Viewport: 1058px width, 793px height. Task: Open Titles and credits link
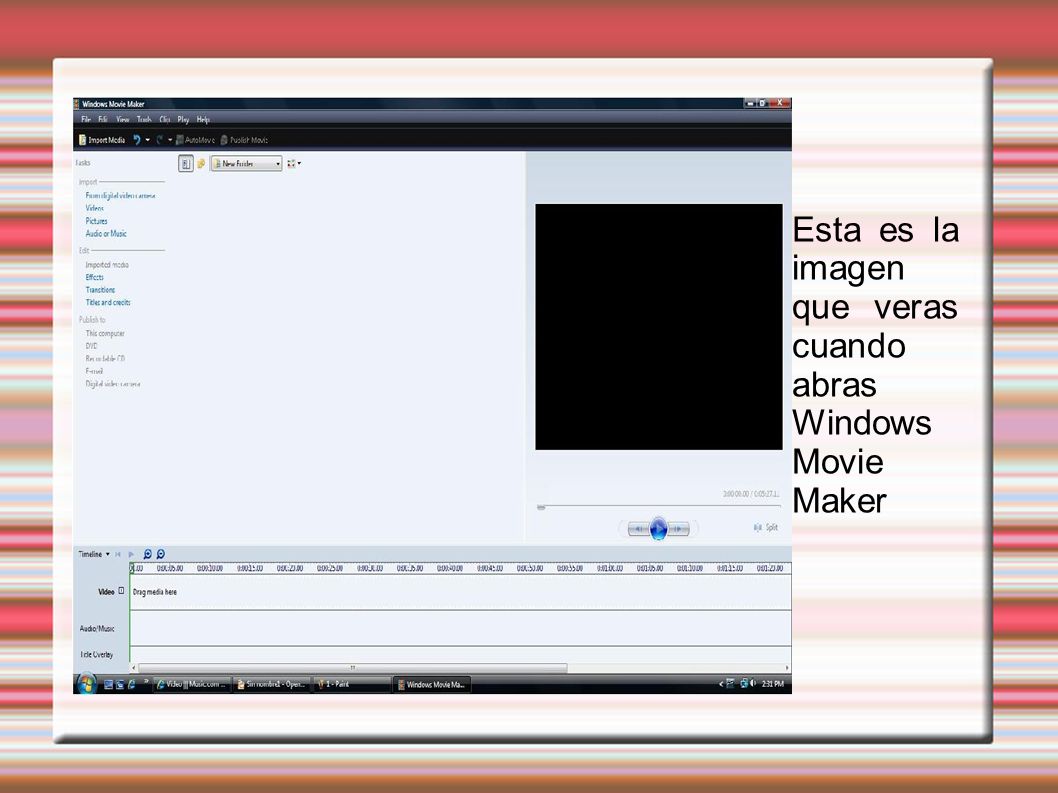click(108, 302)
